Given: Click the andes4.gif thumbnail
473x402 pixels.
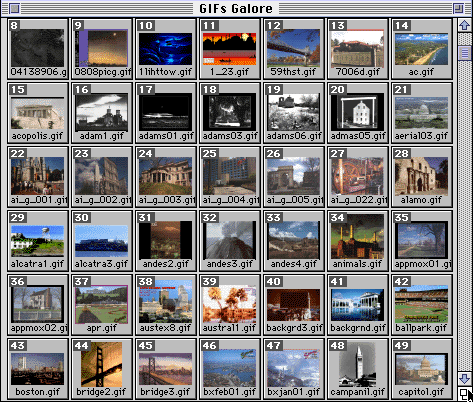Looking at the screenshot, I should coord(294,241).
